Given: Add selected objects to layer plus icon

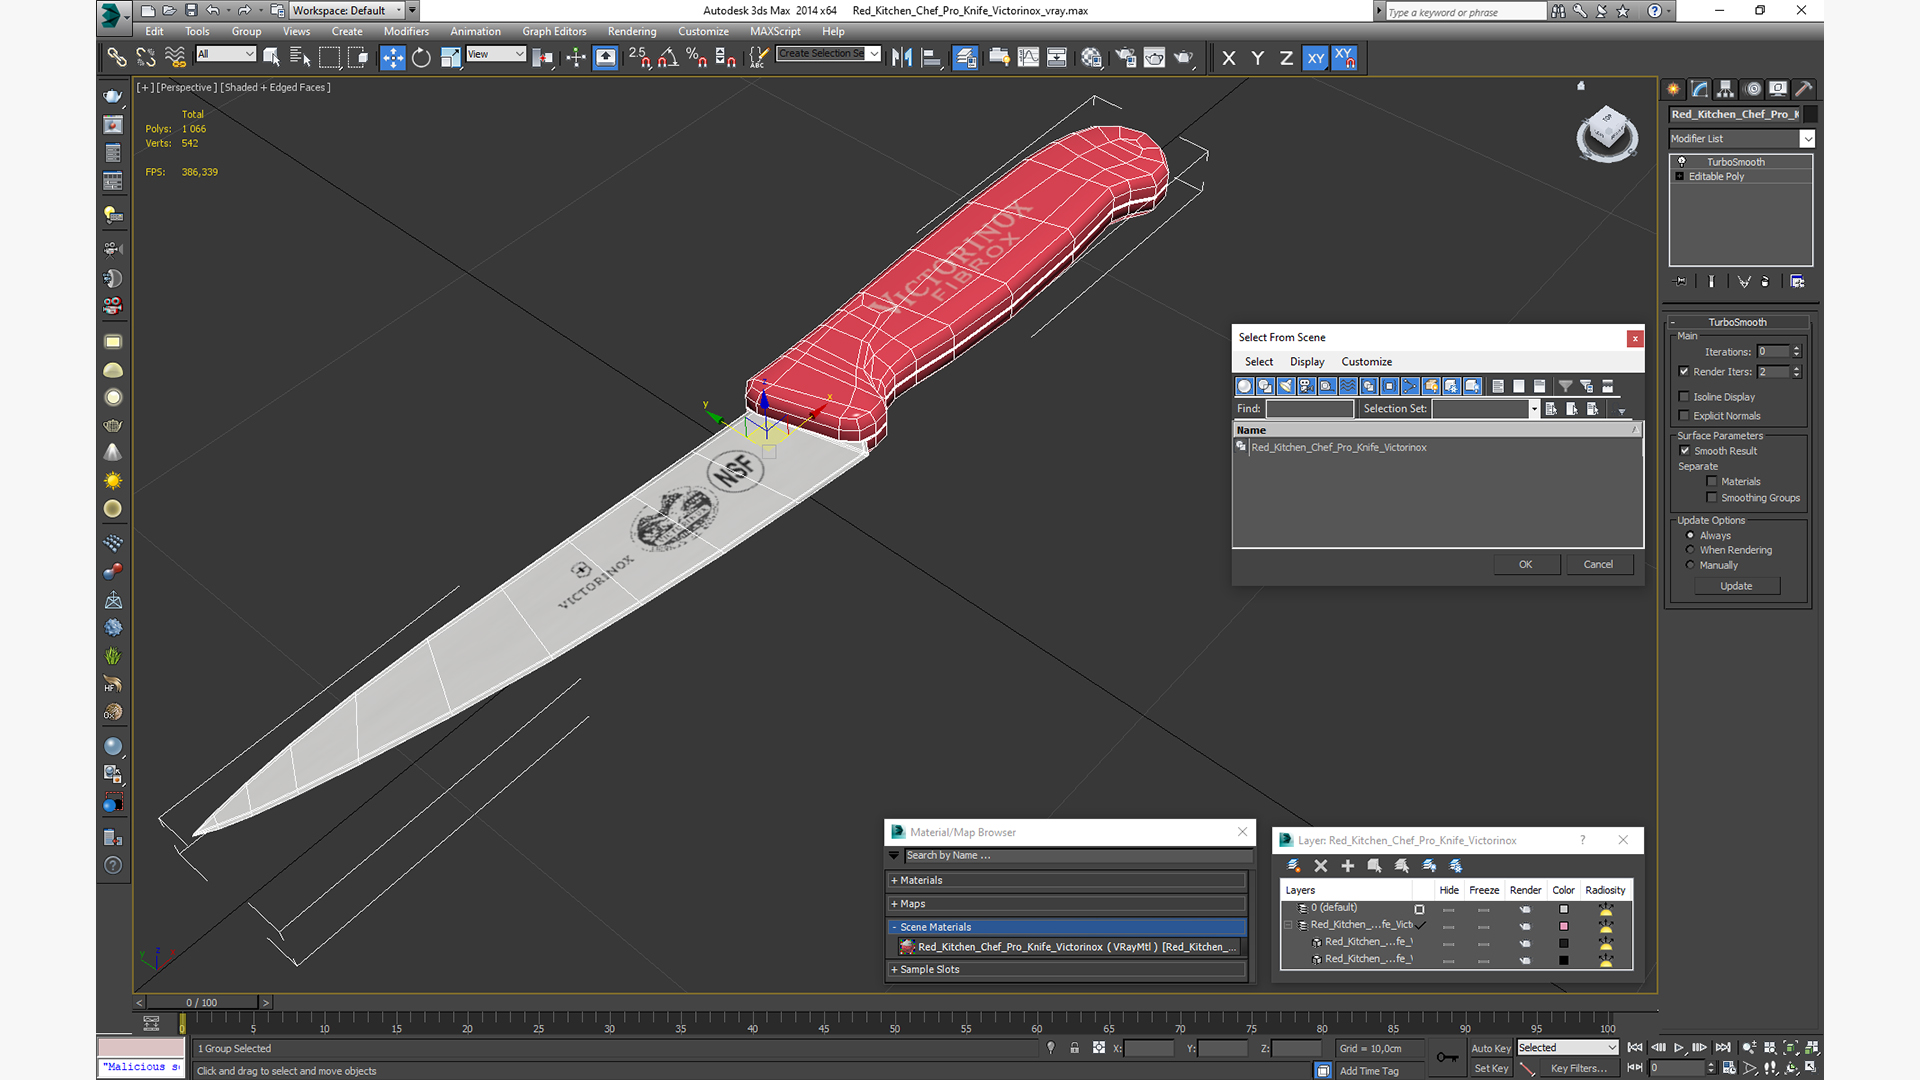Looking at the screenshot, I should (x=1347, y=866).
